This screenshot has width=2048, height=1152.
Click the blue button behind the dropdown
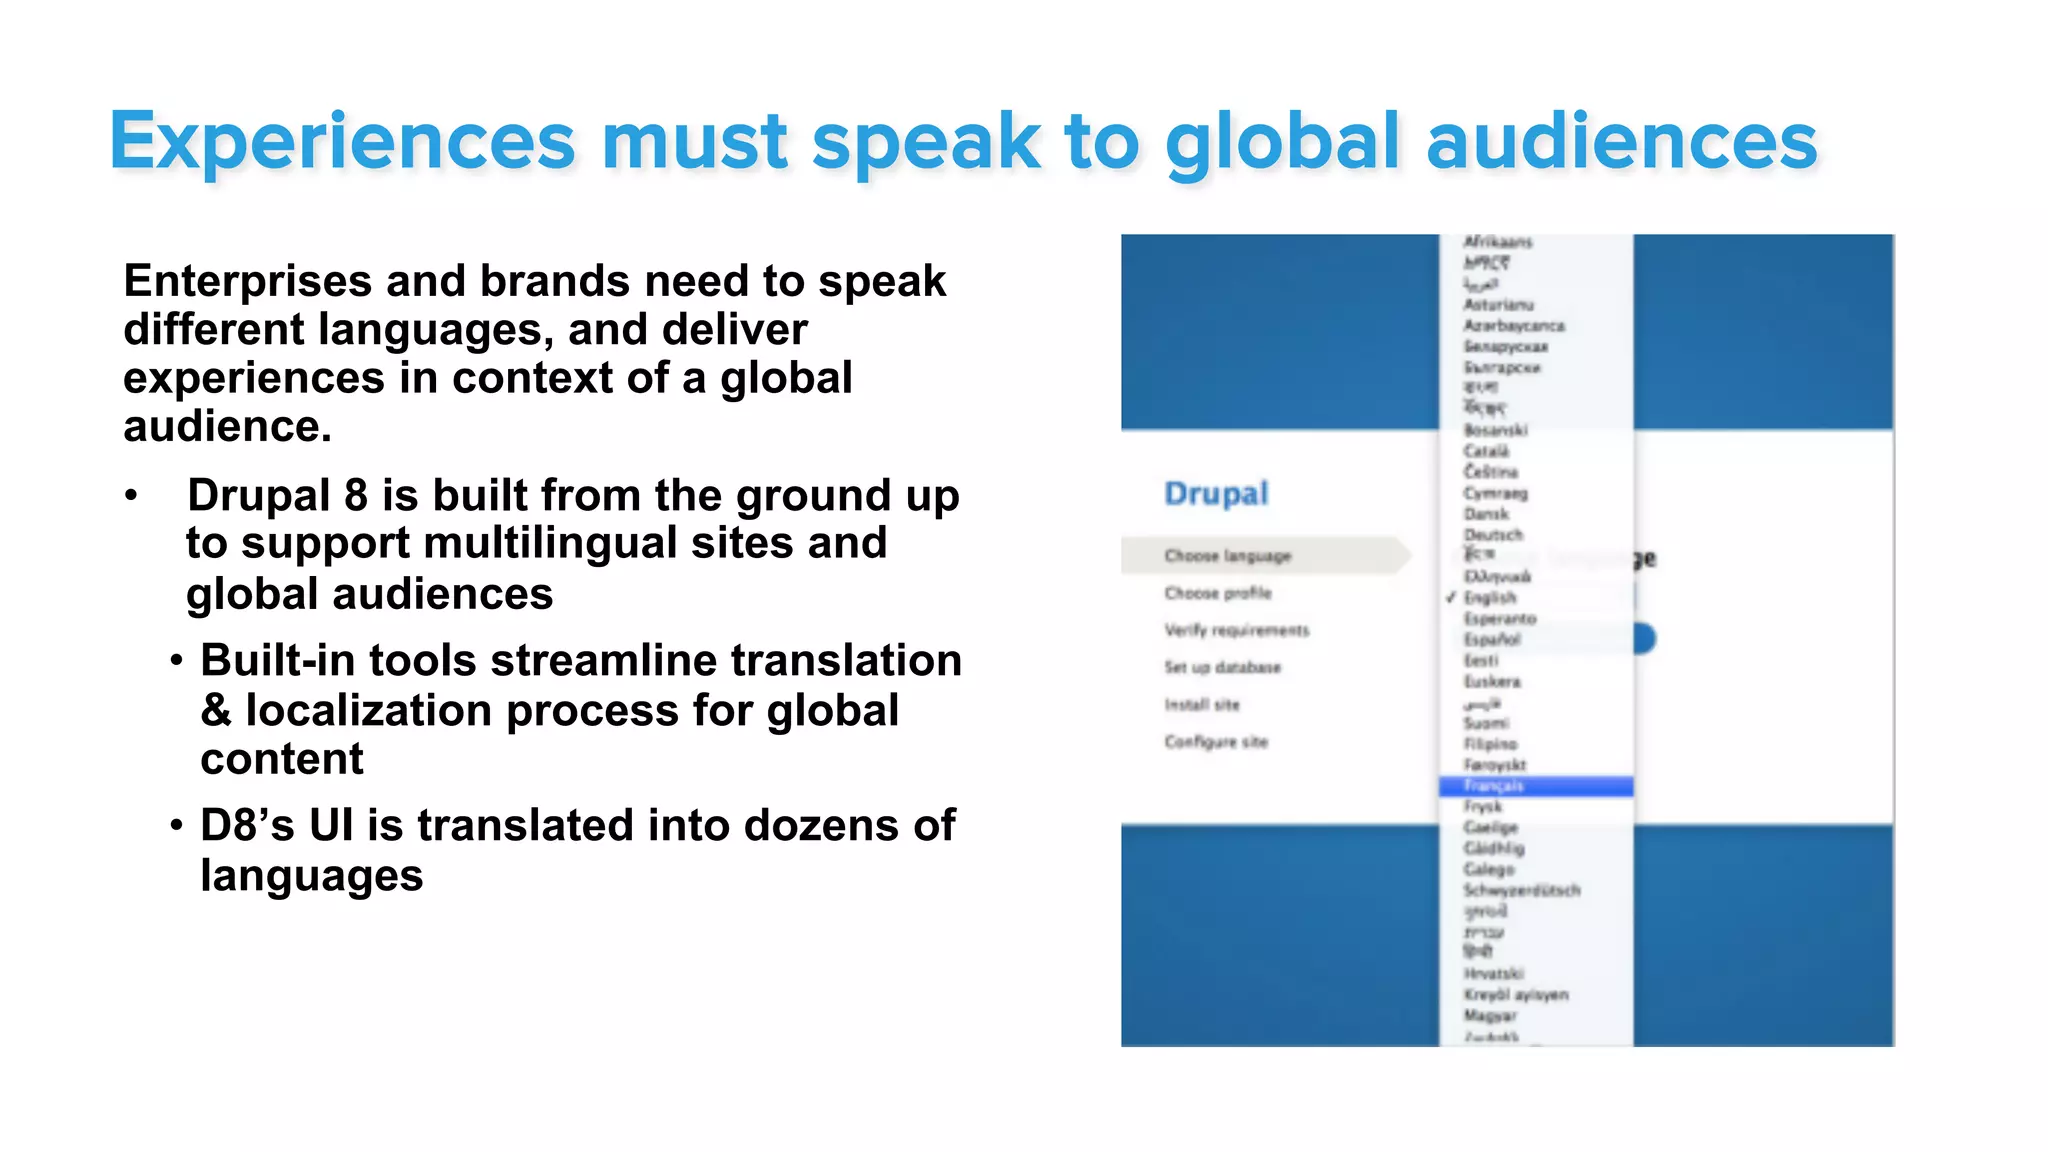pos(1645,638)
